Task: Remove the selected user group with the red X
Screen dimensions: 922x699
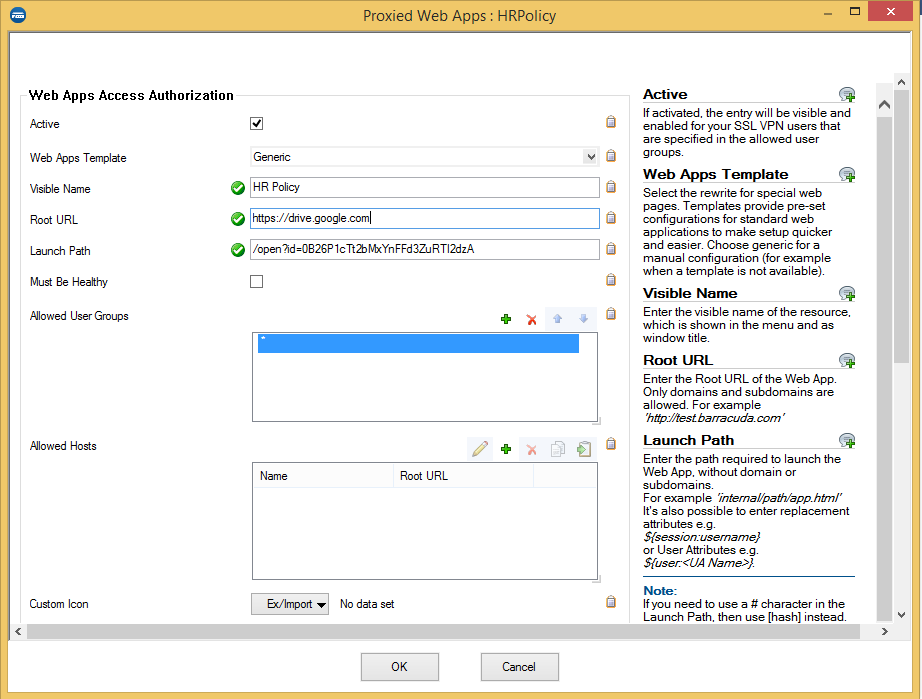Action: (x=532, y=319)
